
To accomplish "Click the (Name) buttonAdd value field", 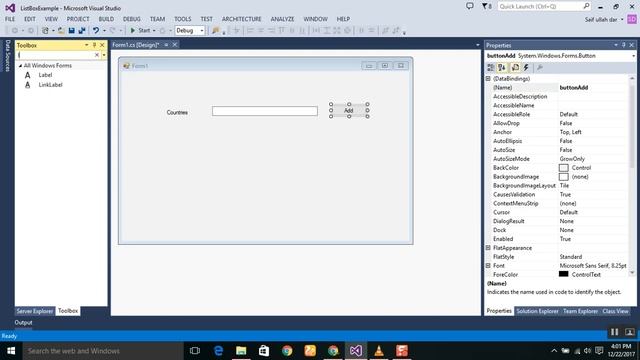I will coord(593,87).
